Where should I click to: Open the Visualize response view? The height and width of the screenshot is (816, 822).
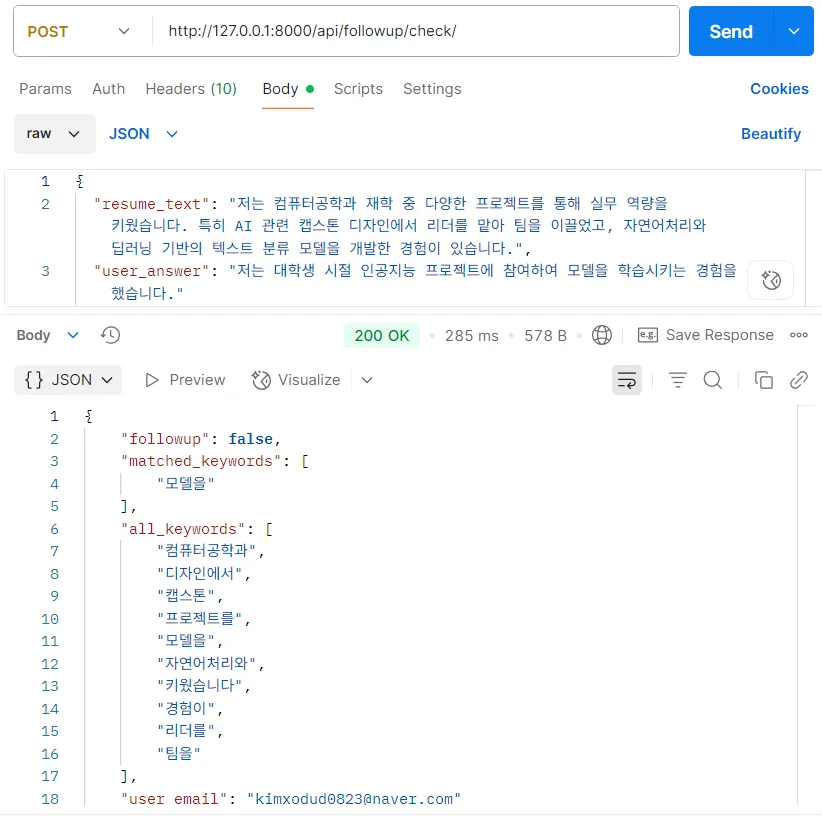click(x=296, y=380)
